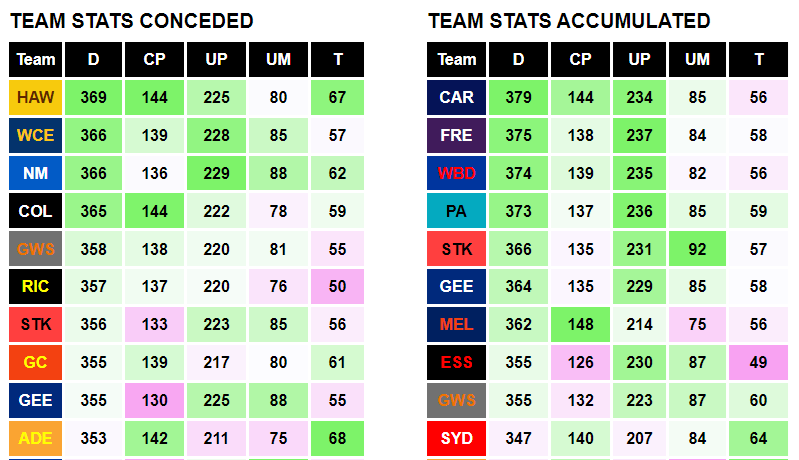The height and width of the screenshot is (460, 799).
Task: Select HAW disposals value 369
Action: pos(93,97)
